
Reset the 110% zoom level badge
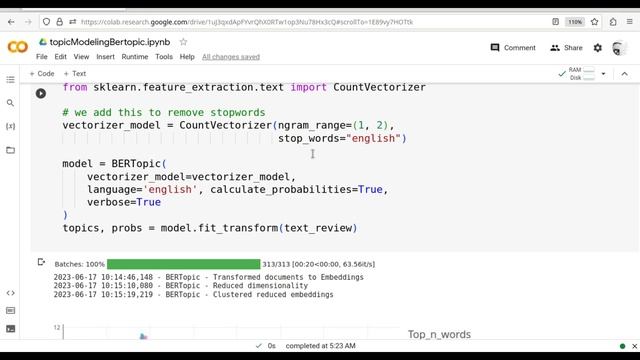(575, 22)
